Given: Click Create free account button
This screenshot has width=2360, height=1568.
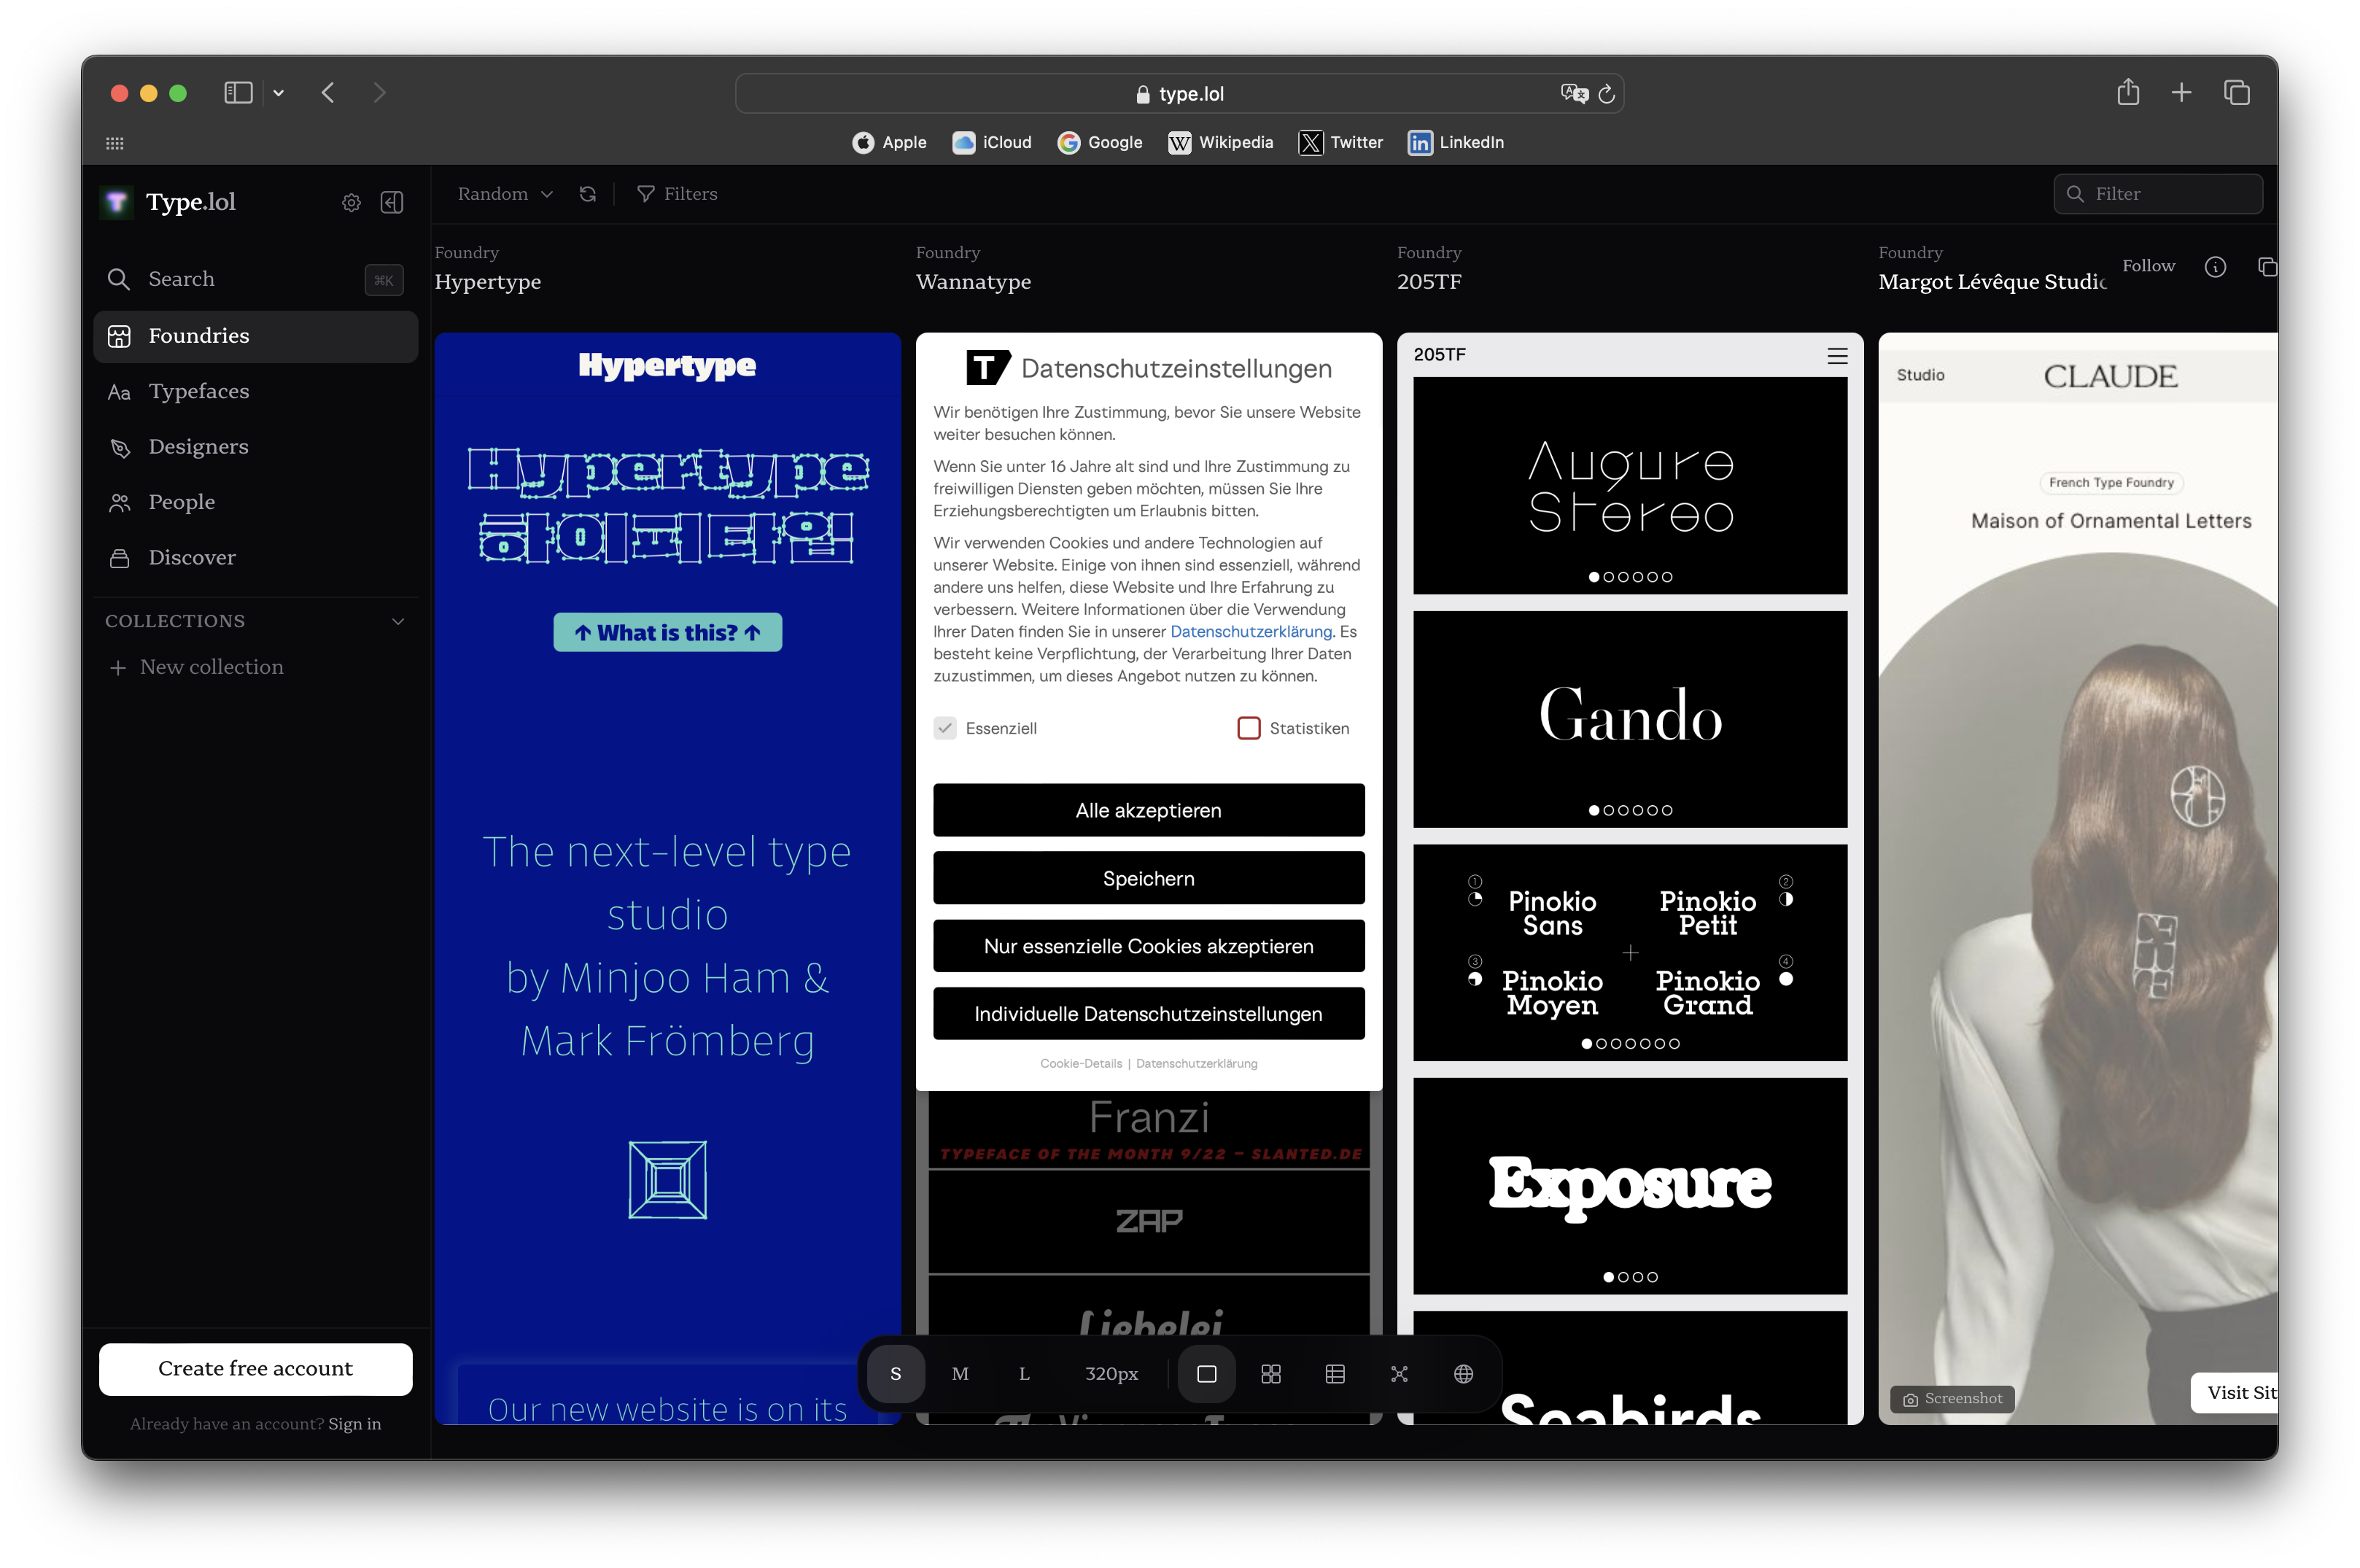Looking at the screenshot, I should click(255, 1369).
